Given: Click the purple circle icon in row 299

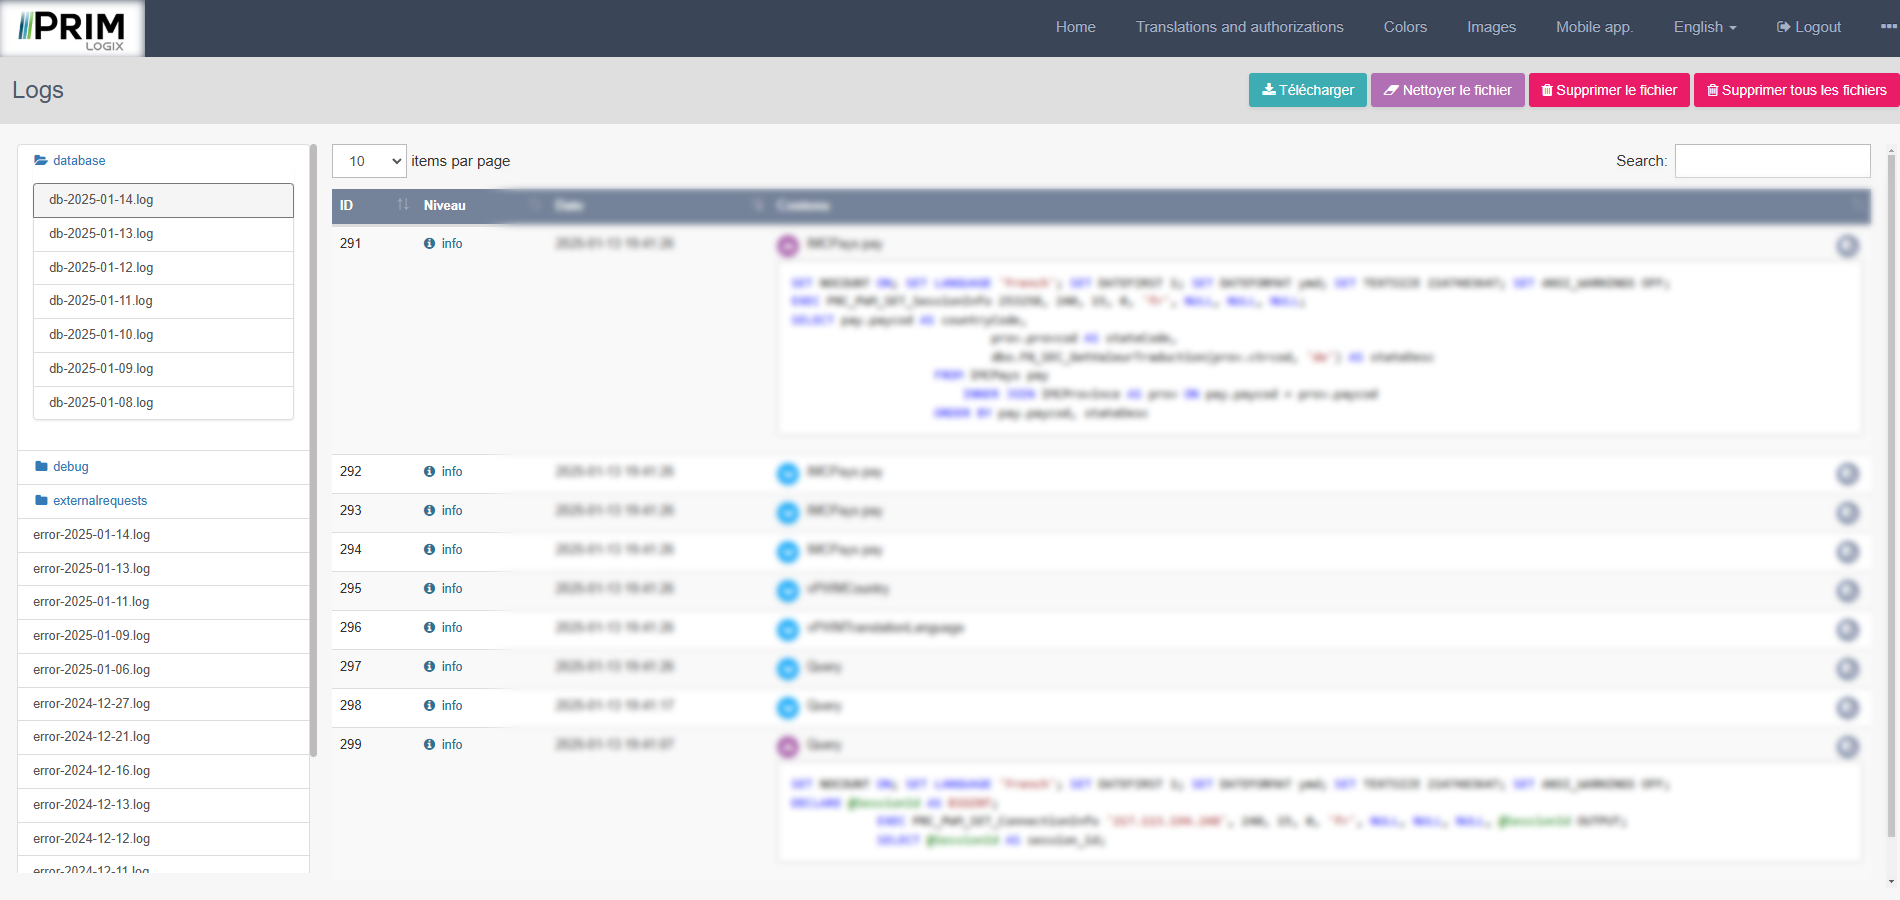Looking at the screenshot, I should click(788, 746).
